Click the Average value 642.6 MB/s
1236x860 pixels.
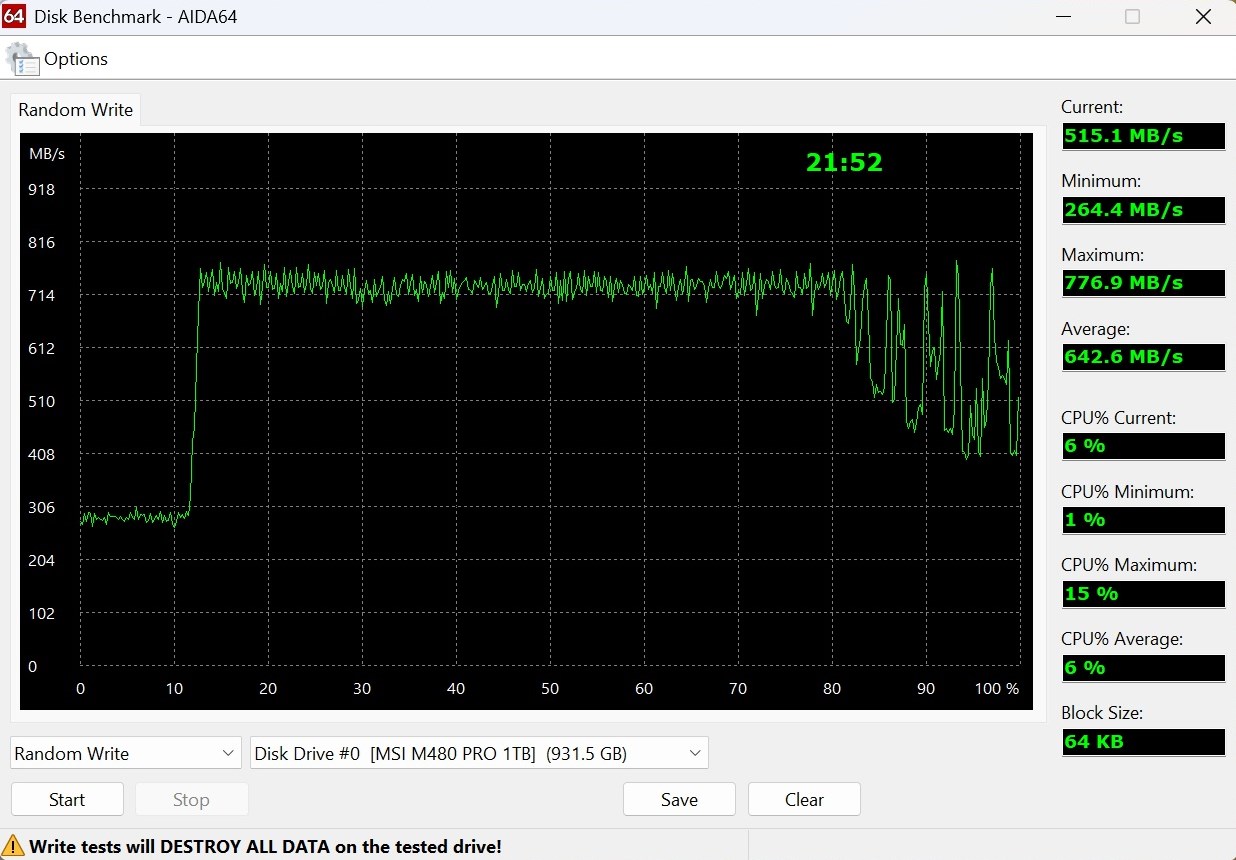coord(1143,357)
